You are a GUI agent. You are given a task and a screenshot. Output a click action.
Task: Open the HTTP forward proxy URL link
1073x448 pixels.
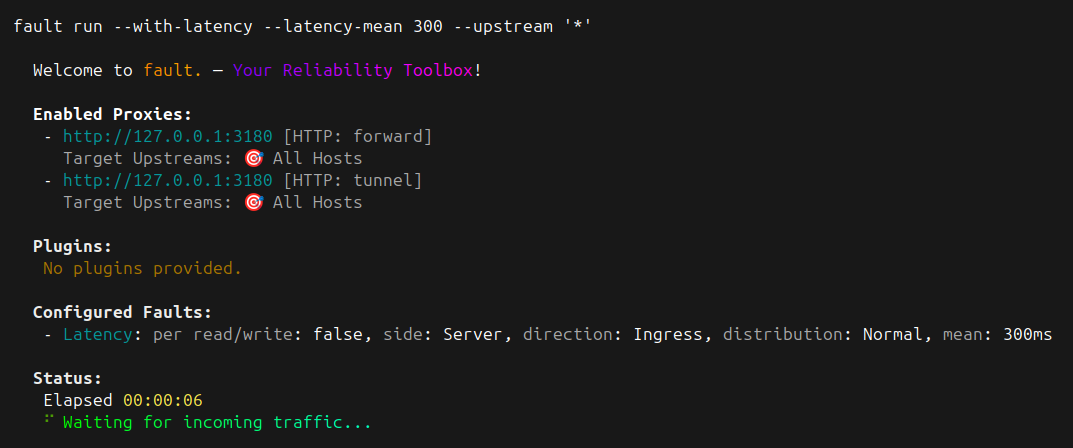(168, 137)
